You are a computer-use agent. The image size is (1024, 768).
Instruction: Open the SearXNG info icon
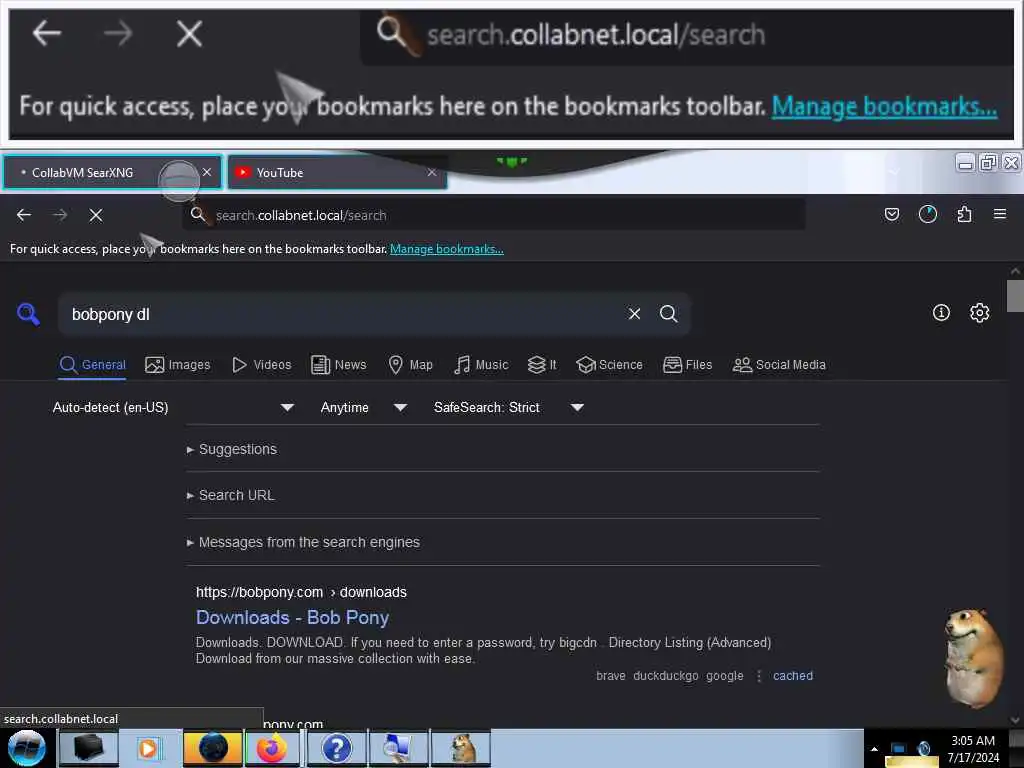pos(941,313)
